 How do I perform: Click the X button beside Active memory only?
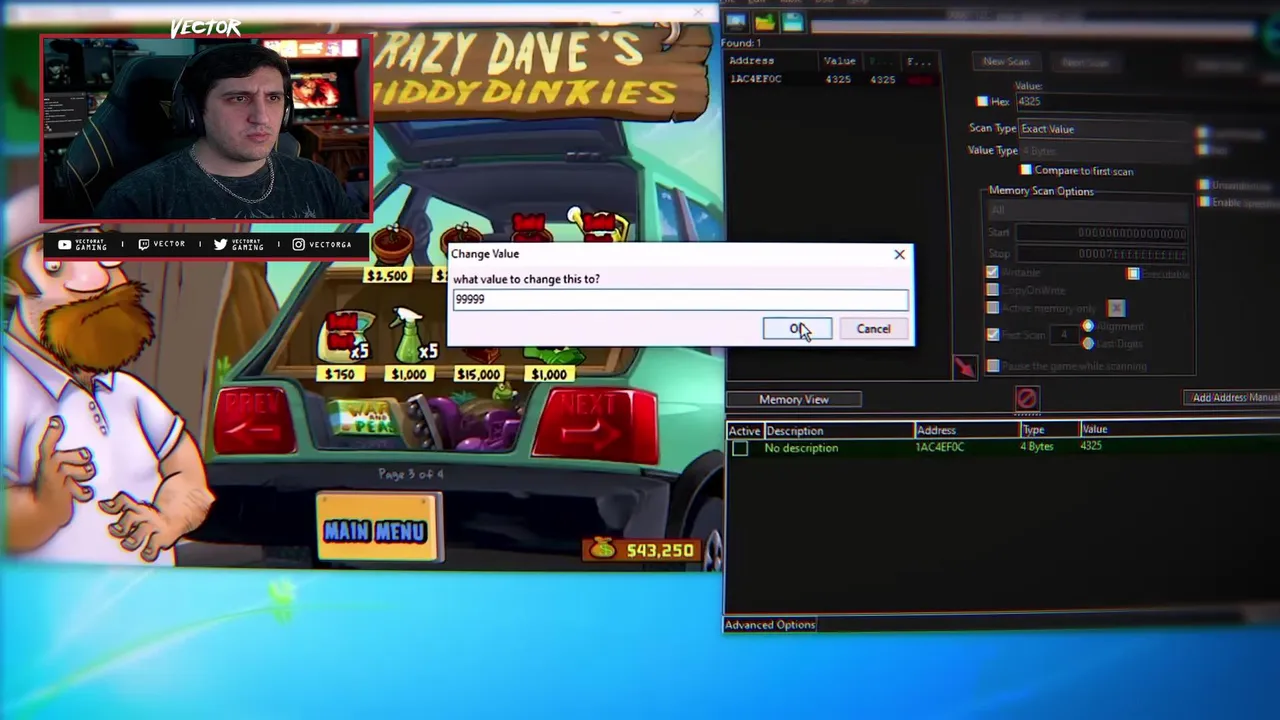1116,308
